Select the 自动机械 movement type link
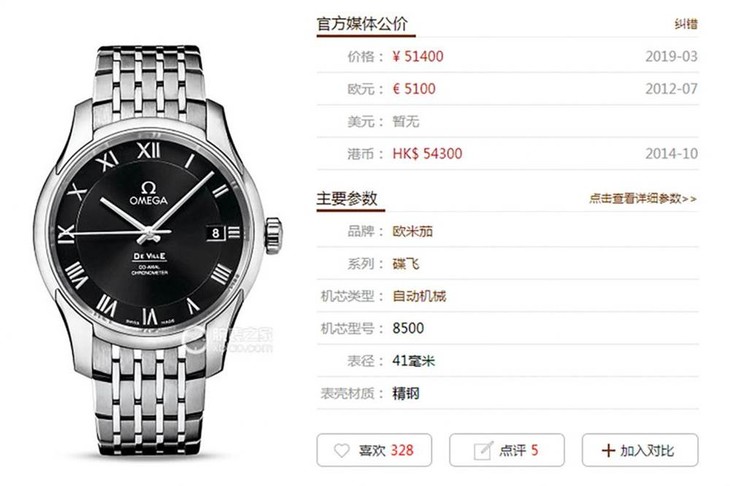Viewport: 730px width, 486px height. pos(419,296)
